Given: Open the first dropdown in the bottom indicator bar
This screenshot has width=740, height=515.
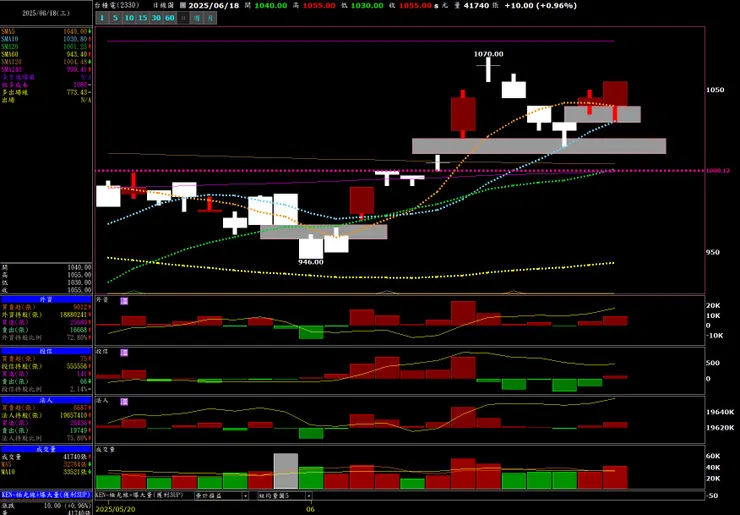Looking at the screenshot, I should pos(221,496).
